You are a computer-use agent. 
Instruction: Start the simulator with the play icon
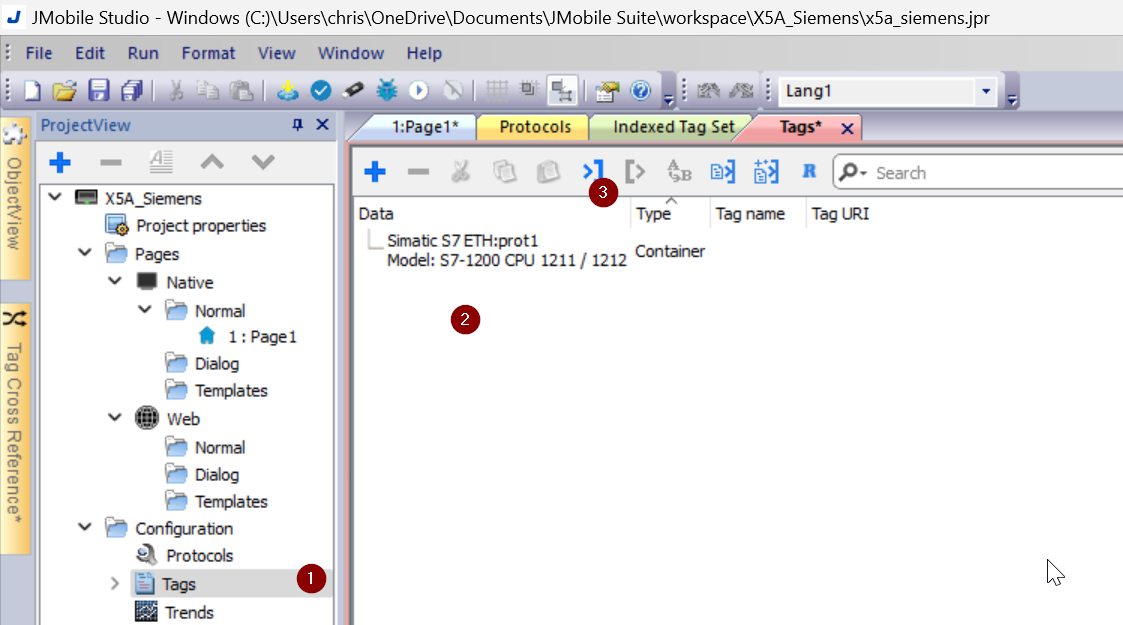[419, 91]
